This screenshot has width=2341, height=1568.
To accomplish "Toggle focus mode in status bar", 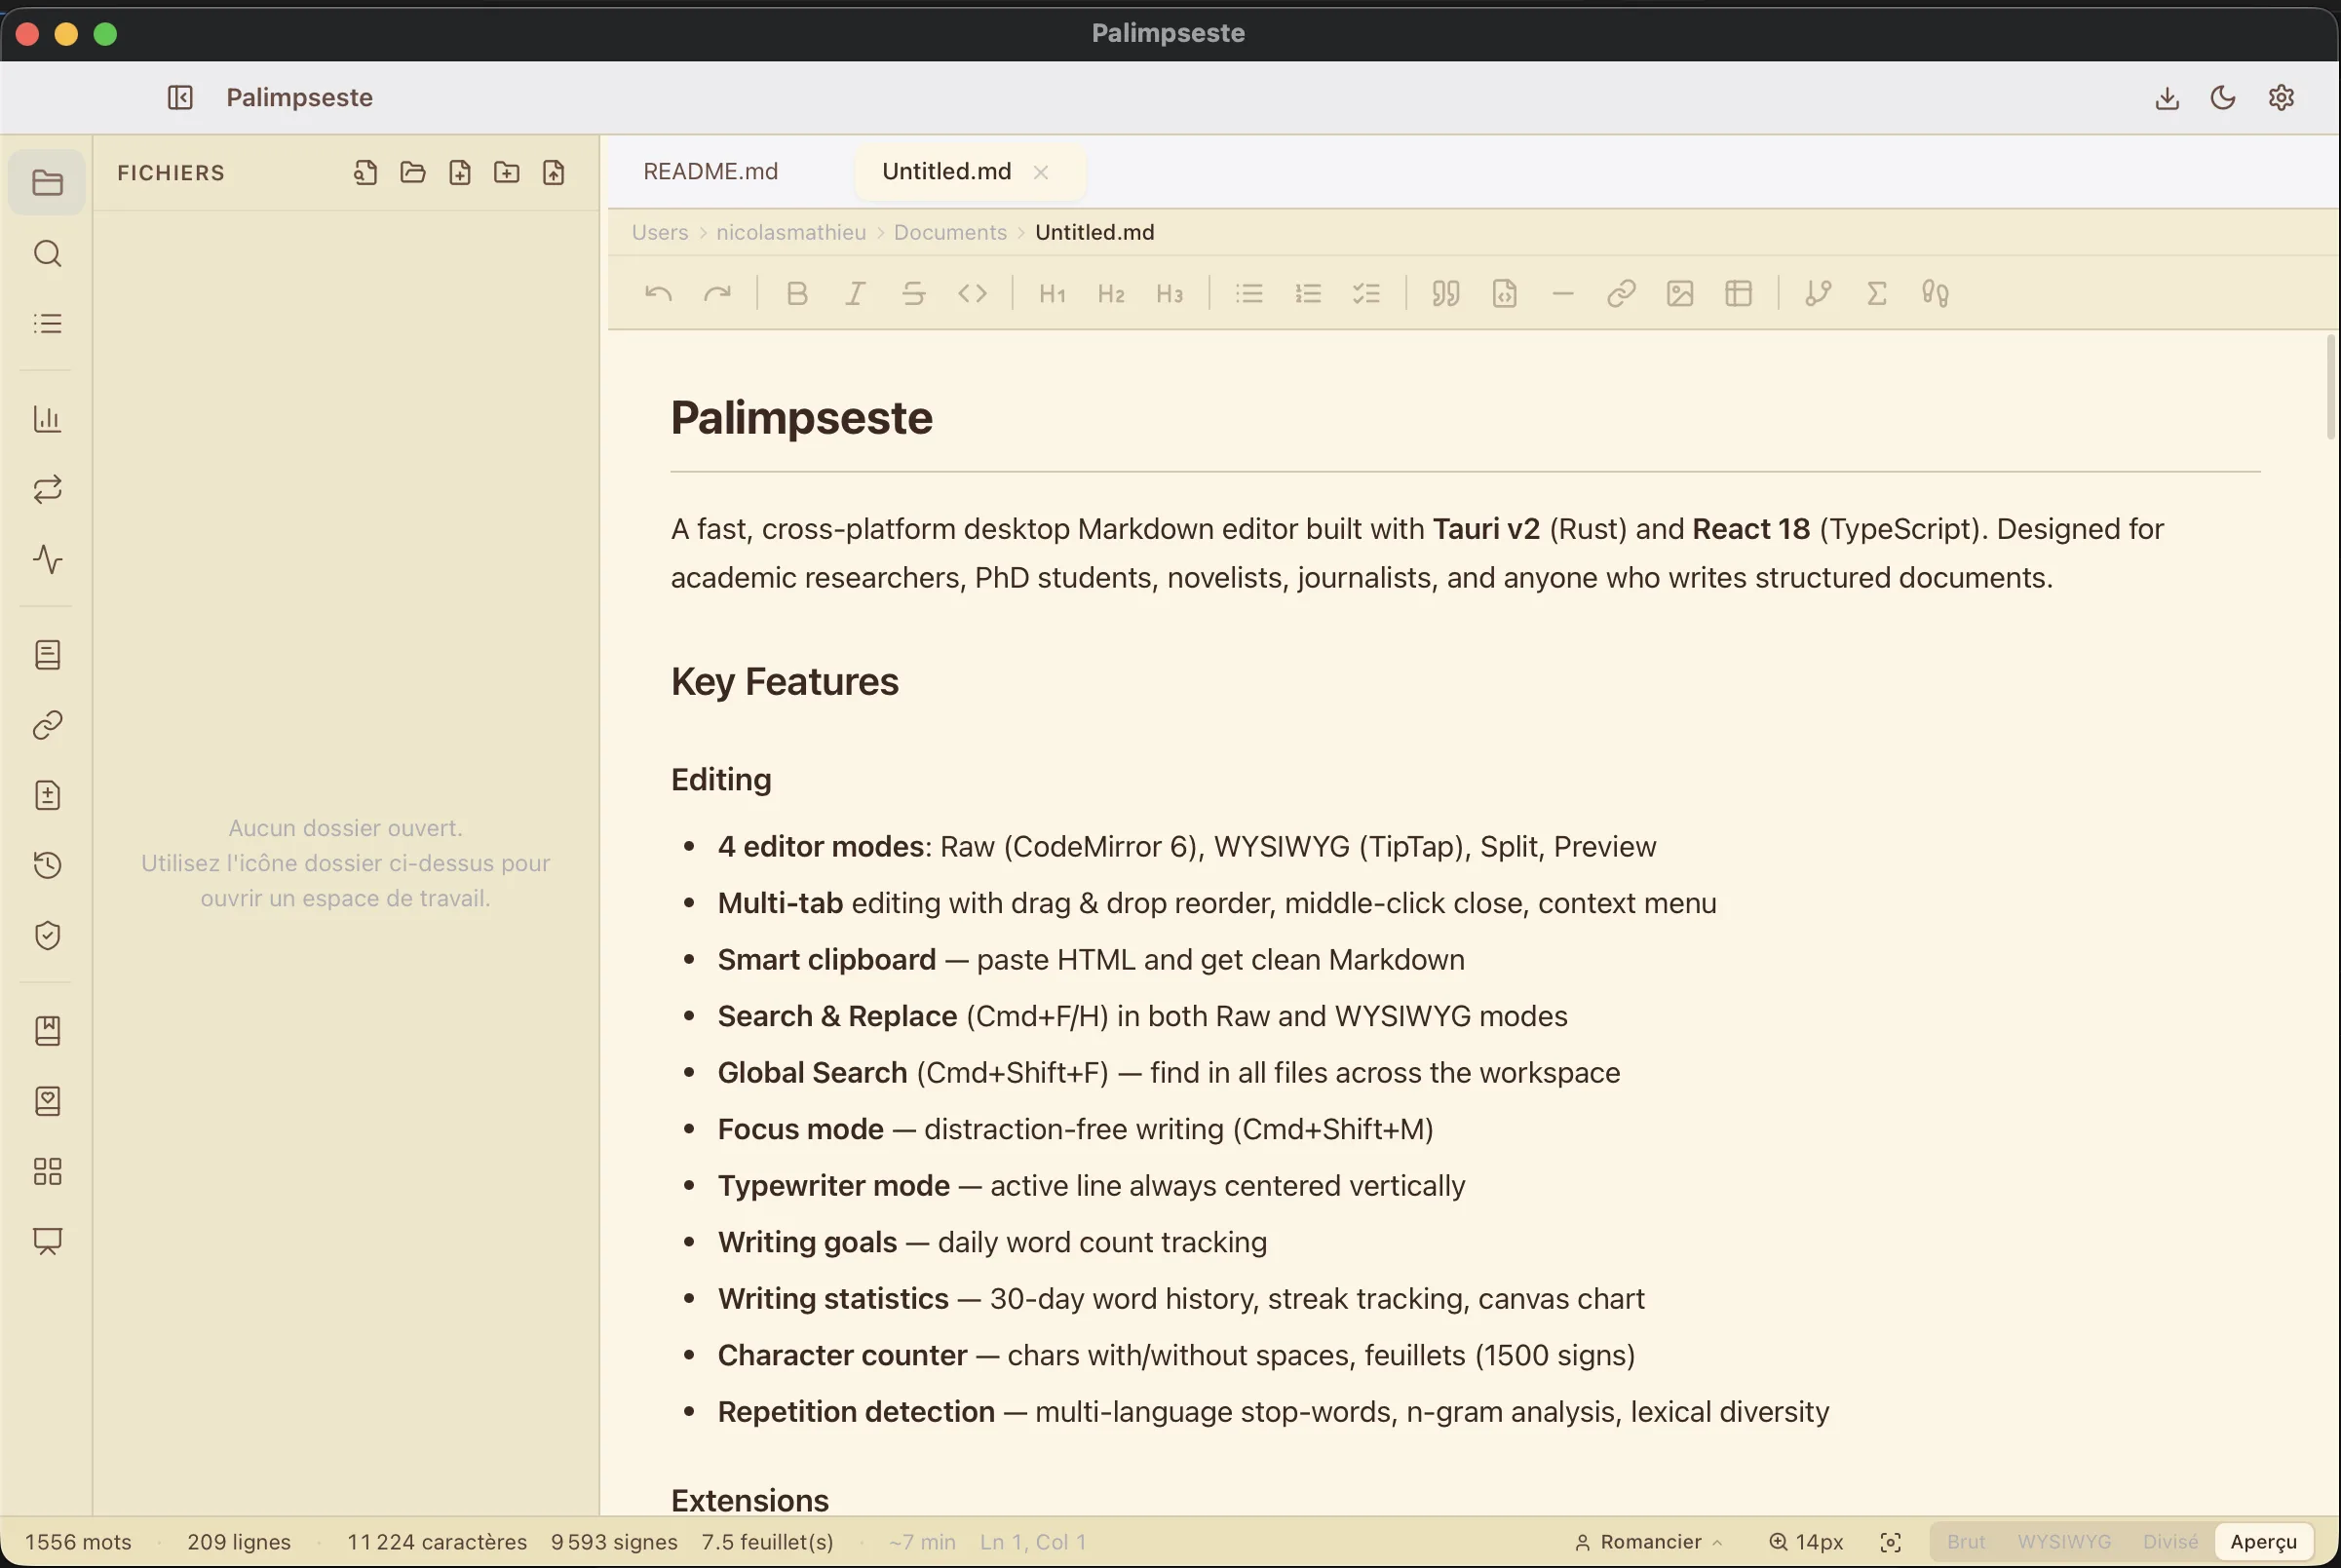I will click(x=1890, y=1542).
